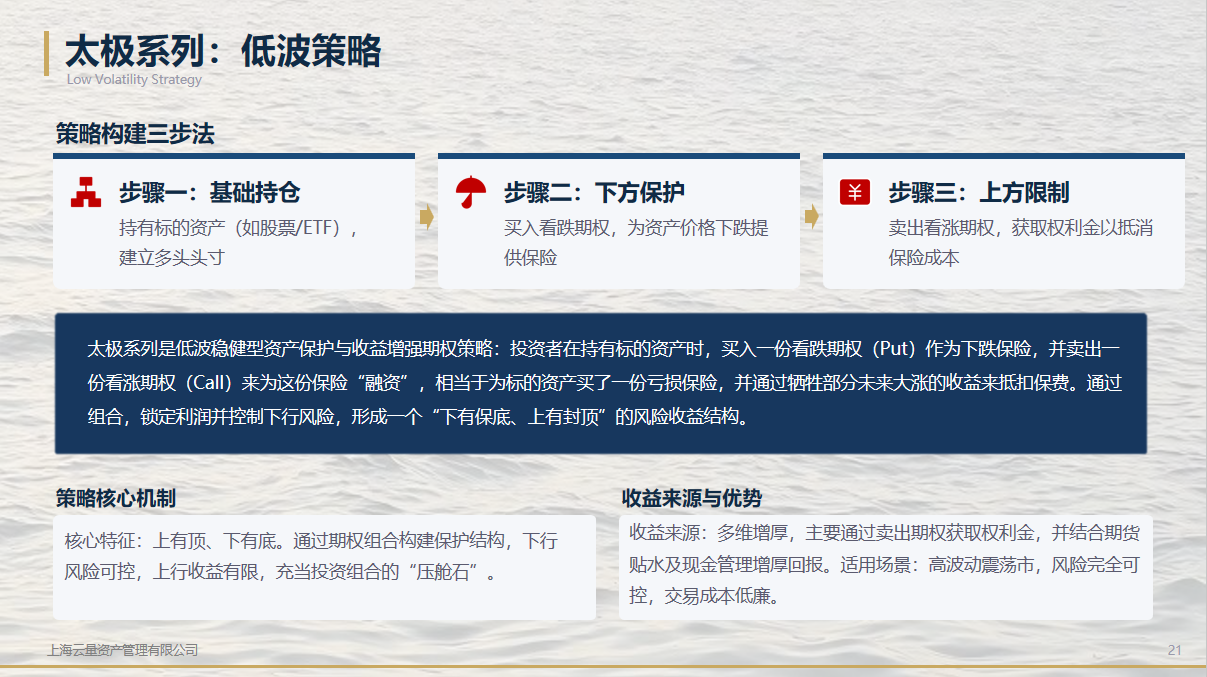Click the arrow between steps two and three
Image resolution: width=1207 pixels, height=677 pixels.
point(812,216)
